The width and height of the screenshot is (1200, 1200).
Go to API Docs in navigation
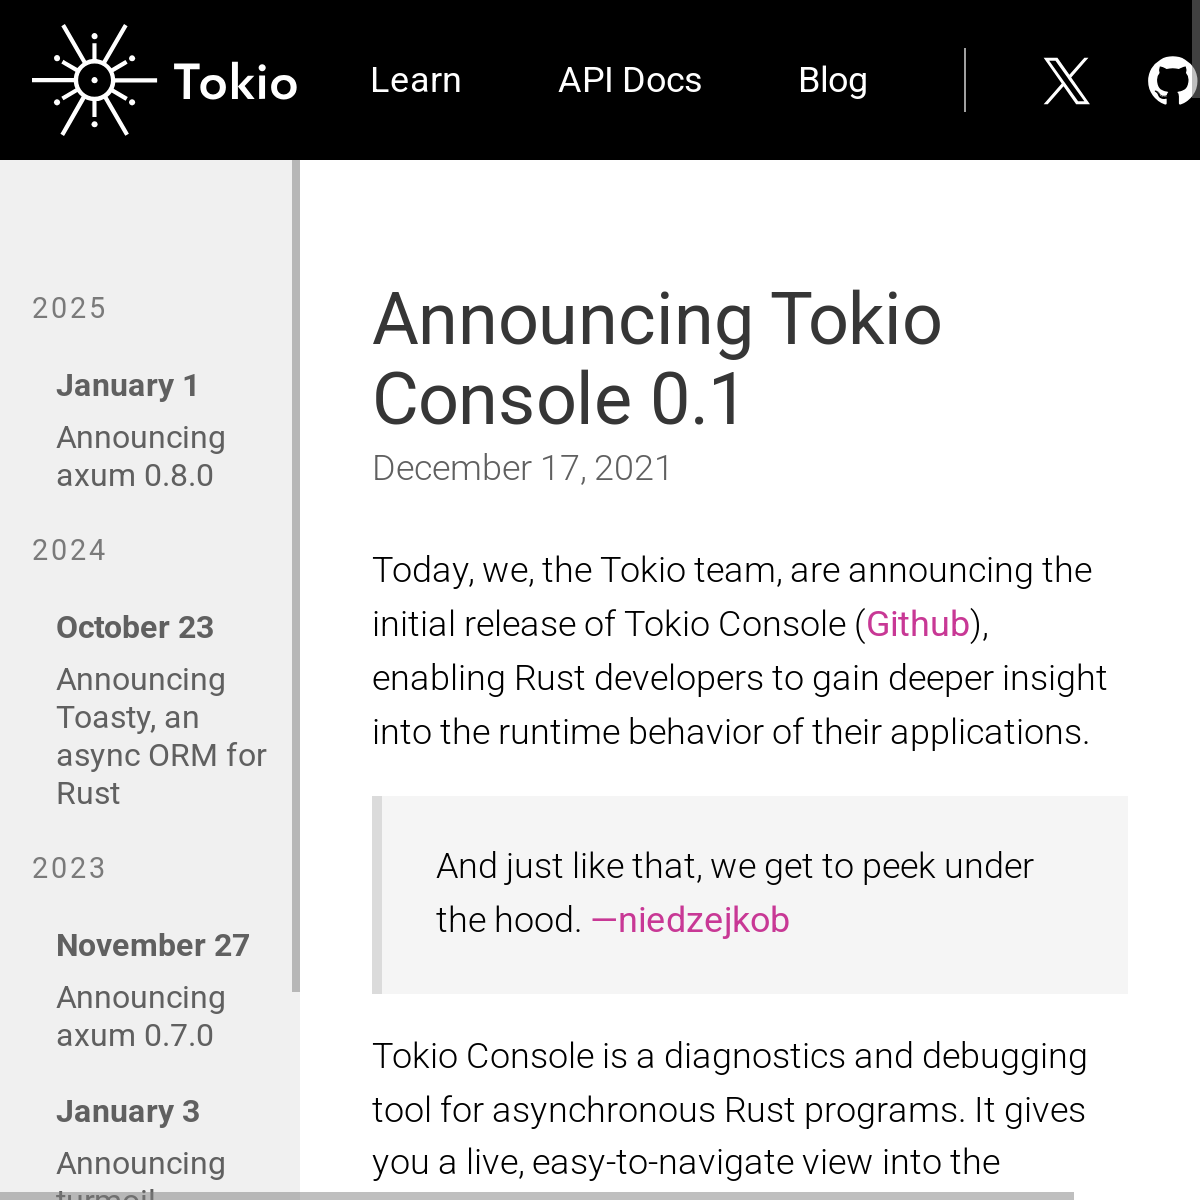pyautogui.click(x=630, y=80)
